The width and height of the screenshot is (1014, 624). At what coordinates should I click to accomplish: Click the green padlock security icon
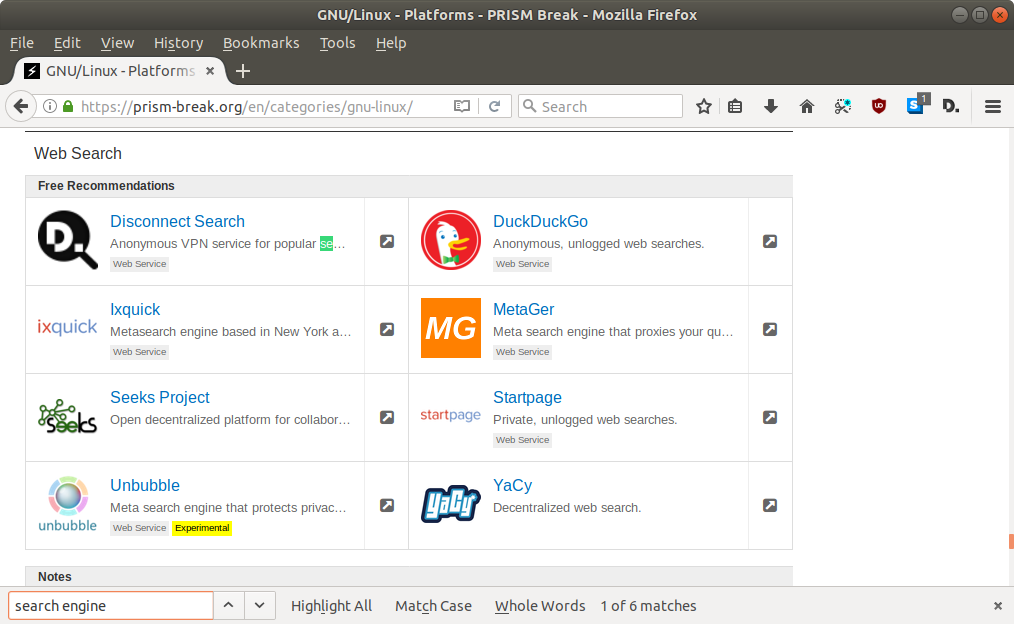pos(68,106)
